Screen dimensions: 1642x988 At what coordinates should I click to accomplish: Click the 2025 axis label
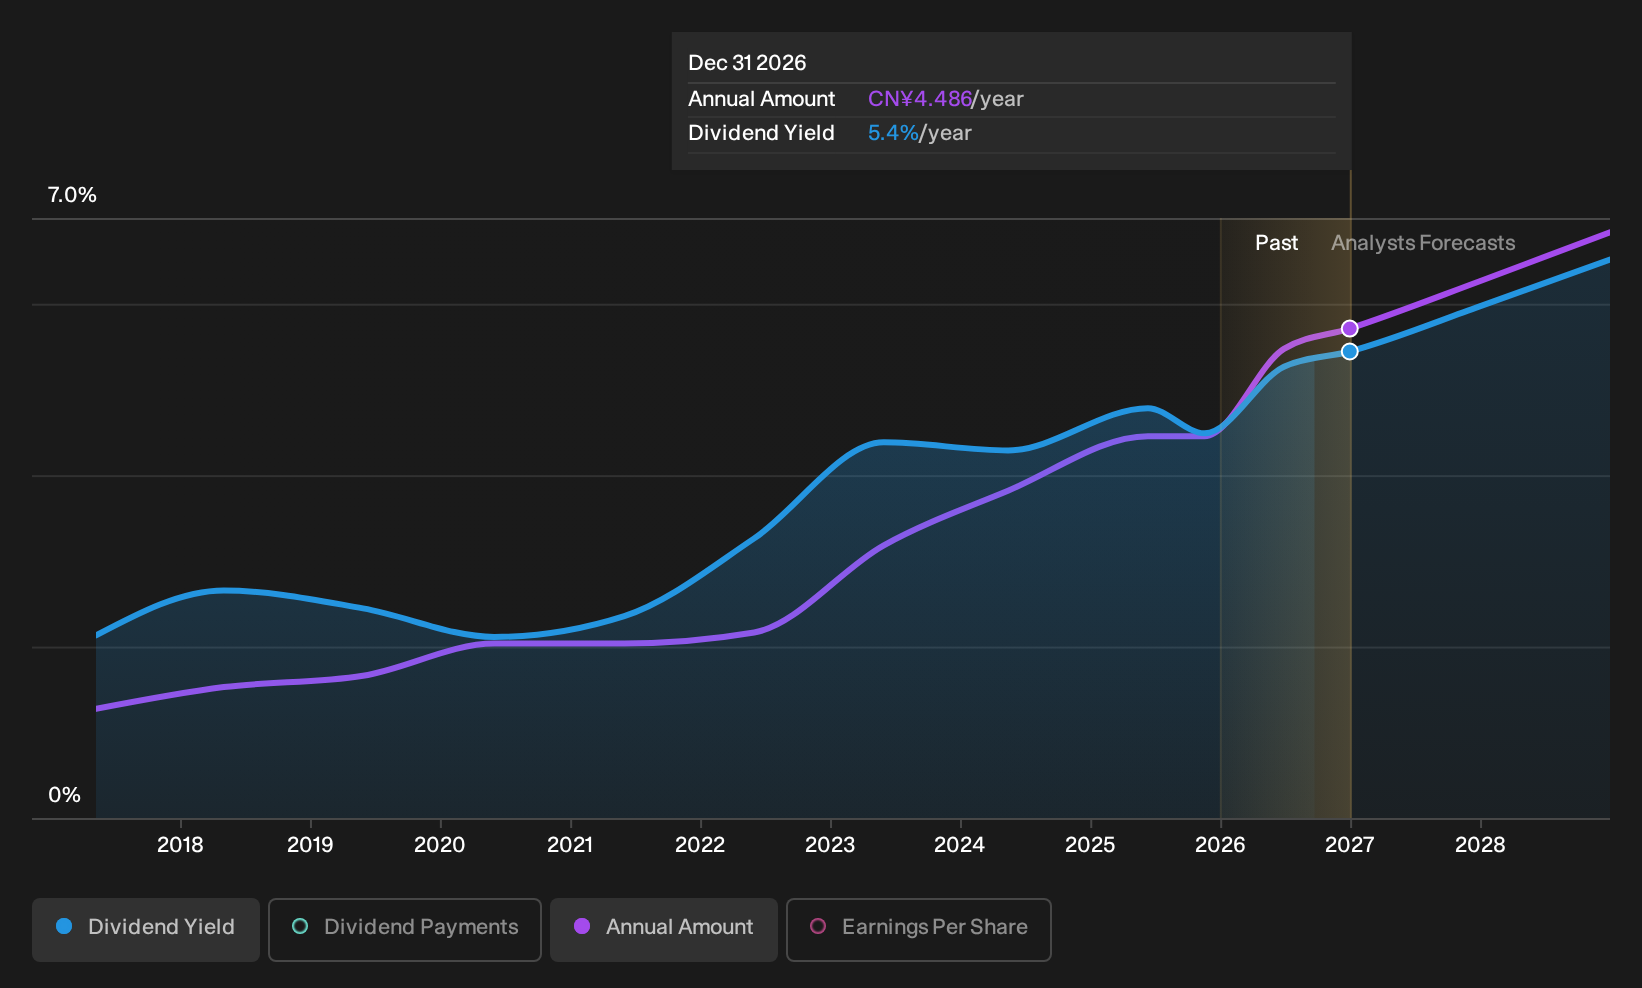click(x=1090, y=845)
